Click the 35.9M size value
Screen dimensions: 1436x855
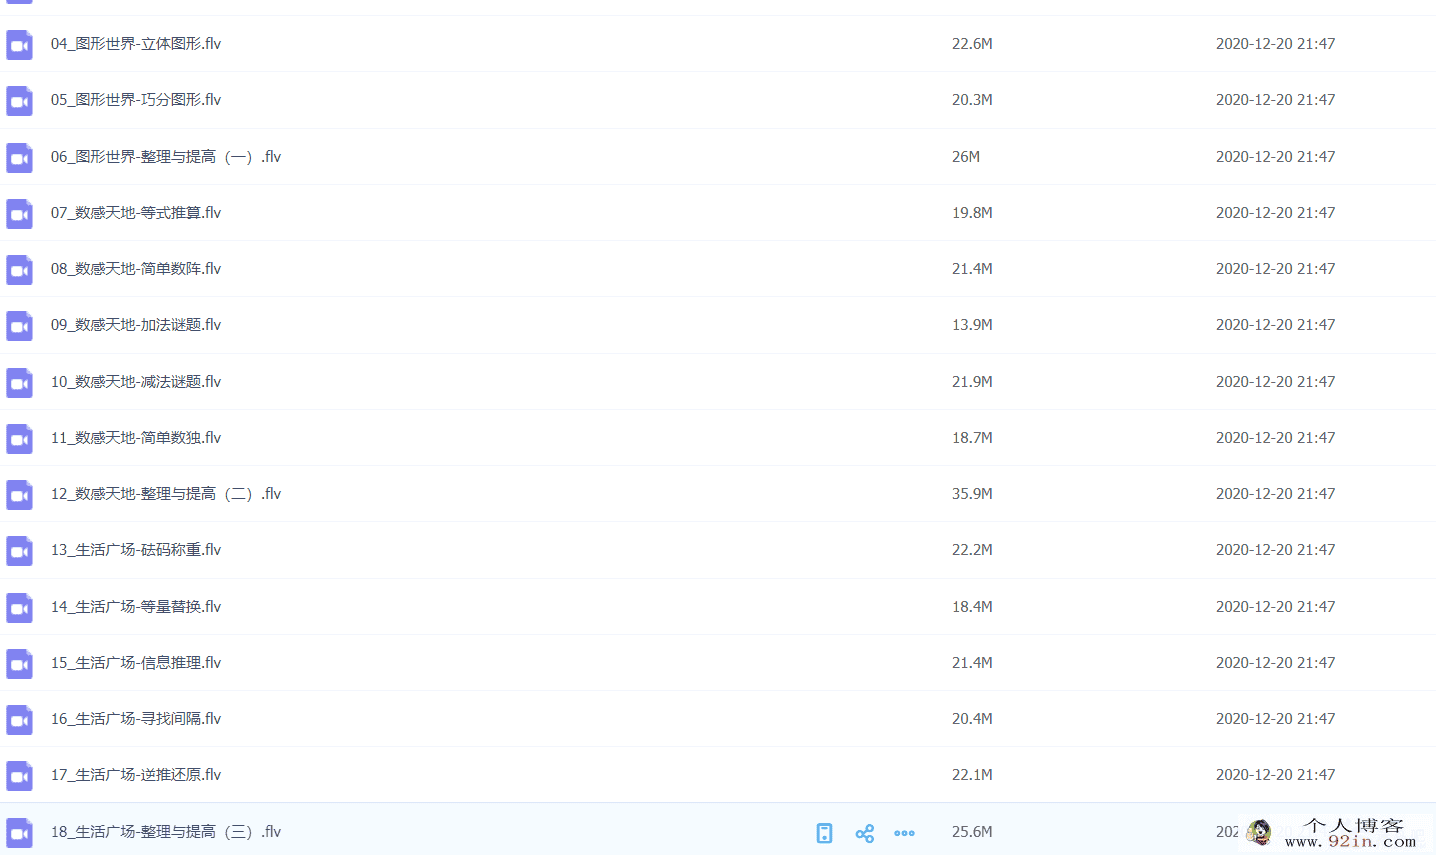click(x=972, y=494)
